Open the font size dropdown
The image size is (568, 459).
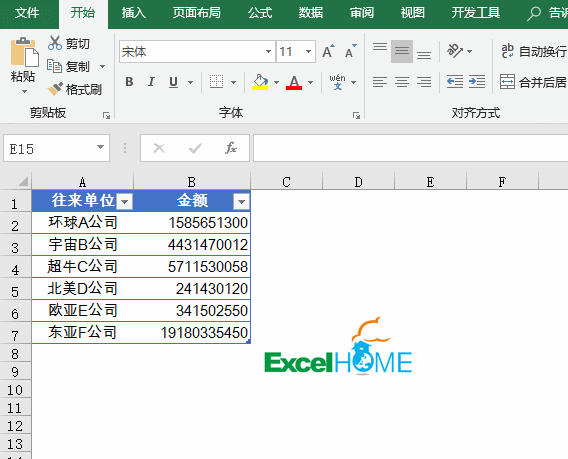tap(308, 51)
